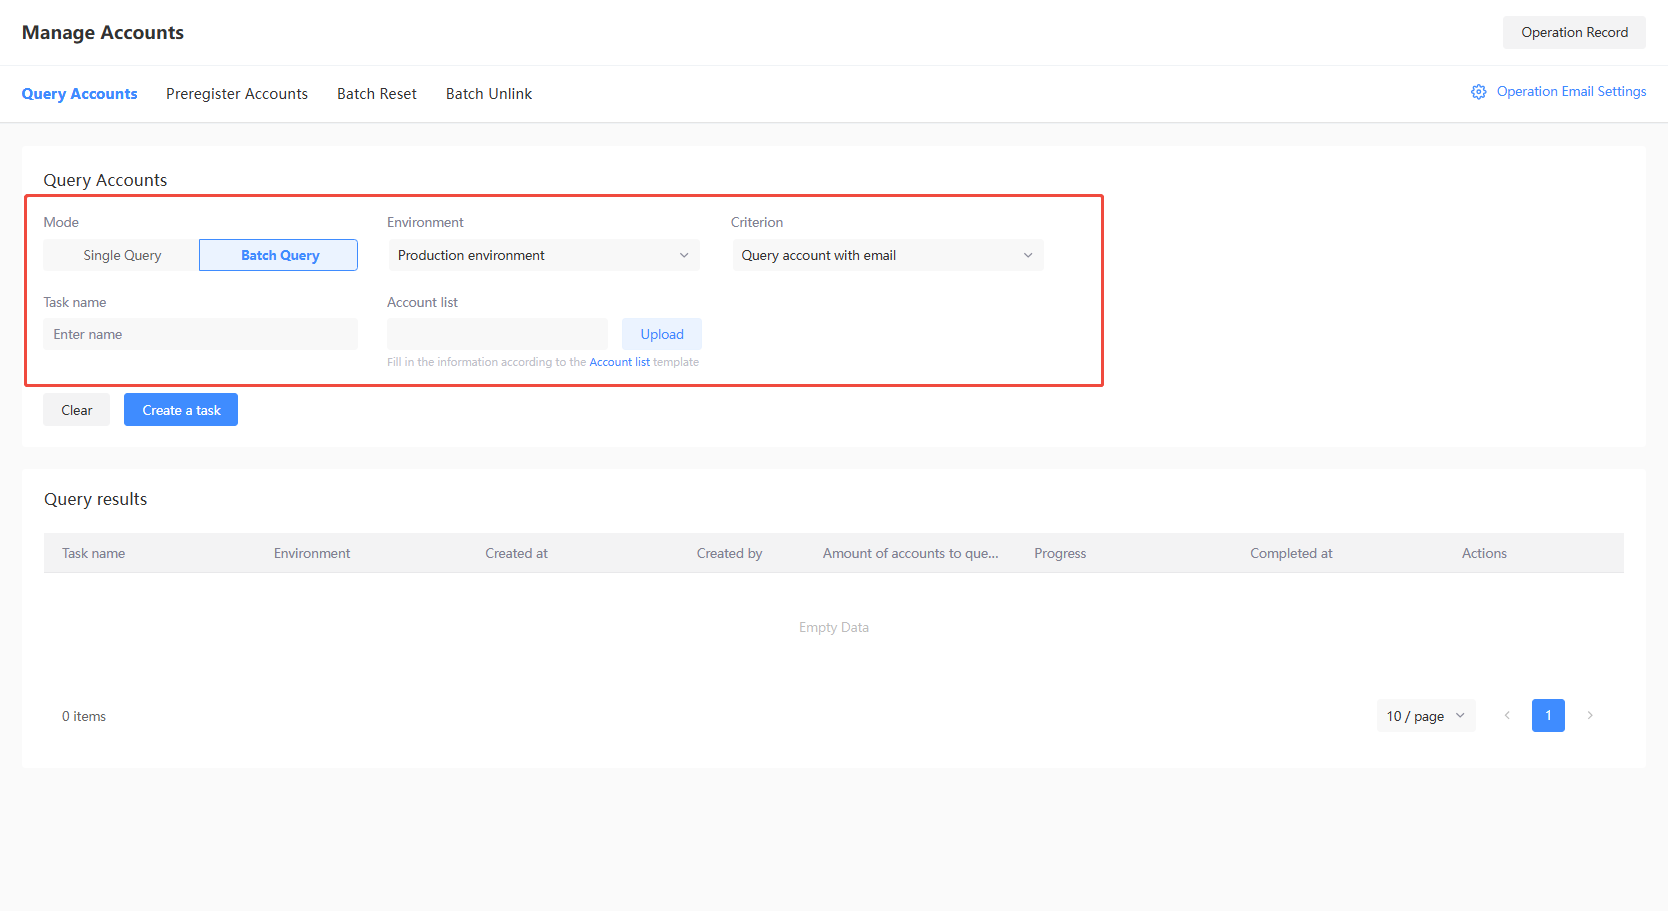Click the Manage Accounts page title
The width and height of the screenshot is (1668, 911).
[x=103, y=32]
